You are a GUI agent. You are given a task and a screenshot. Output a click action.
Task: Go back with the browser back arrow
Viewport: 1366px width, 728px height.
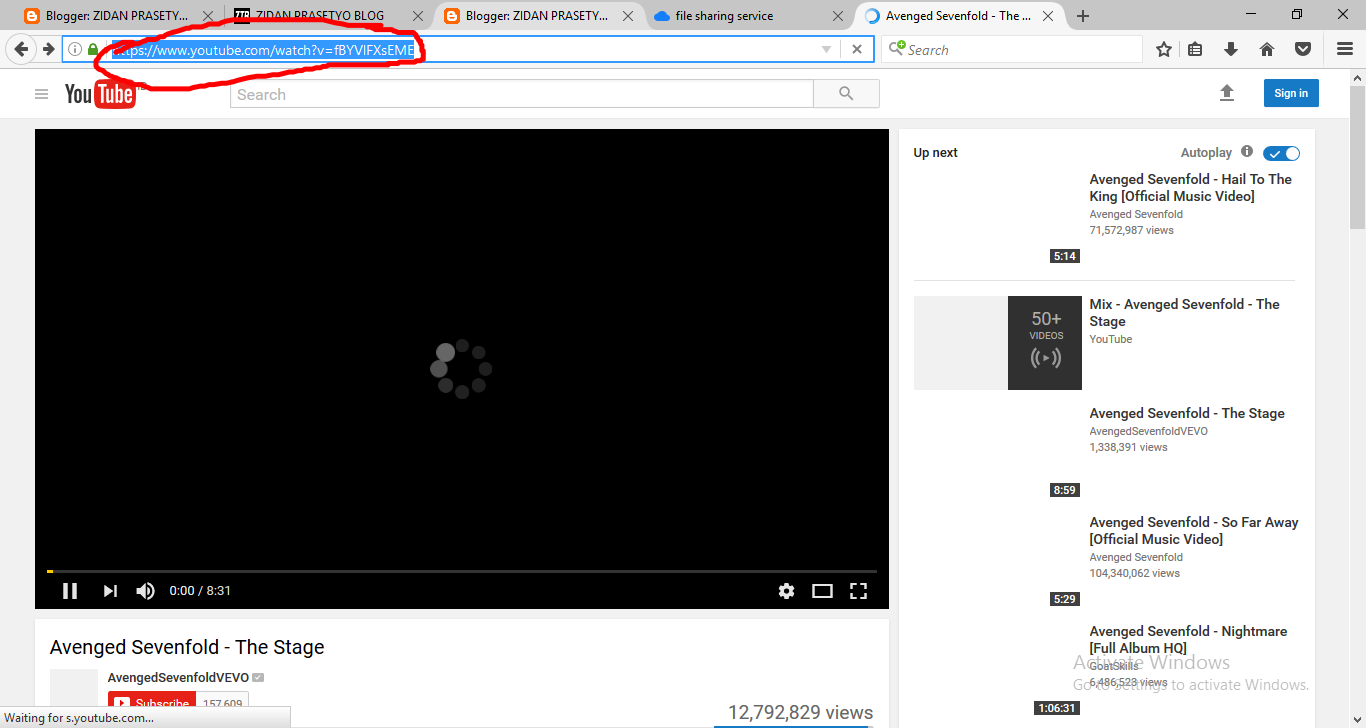coord(21,49)
